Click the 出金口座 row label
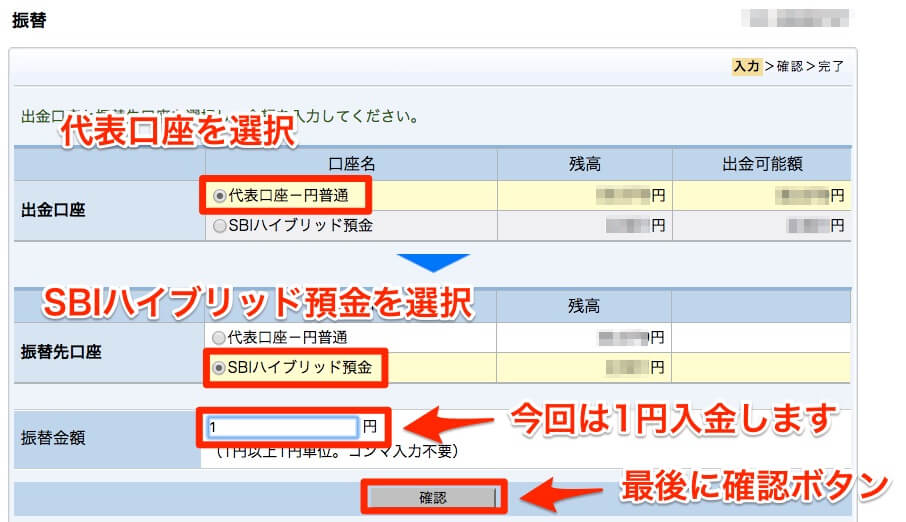The width and height of the screenshot is (906, 522). pyautogui.click(x=53, y=210)
